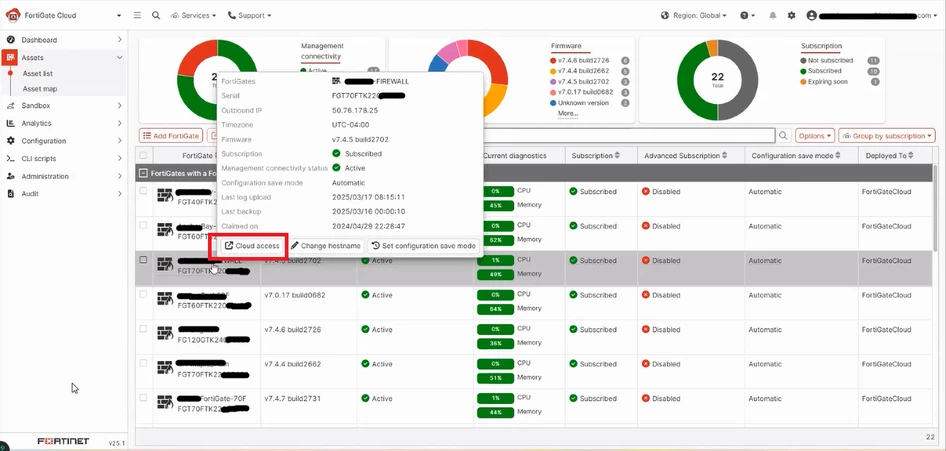This screenshot has height=451, width=946.
Task: Select Asset list in sidebar
Action: (37, 74)
